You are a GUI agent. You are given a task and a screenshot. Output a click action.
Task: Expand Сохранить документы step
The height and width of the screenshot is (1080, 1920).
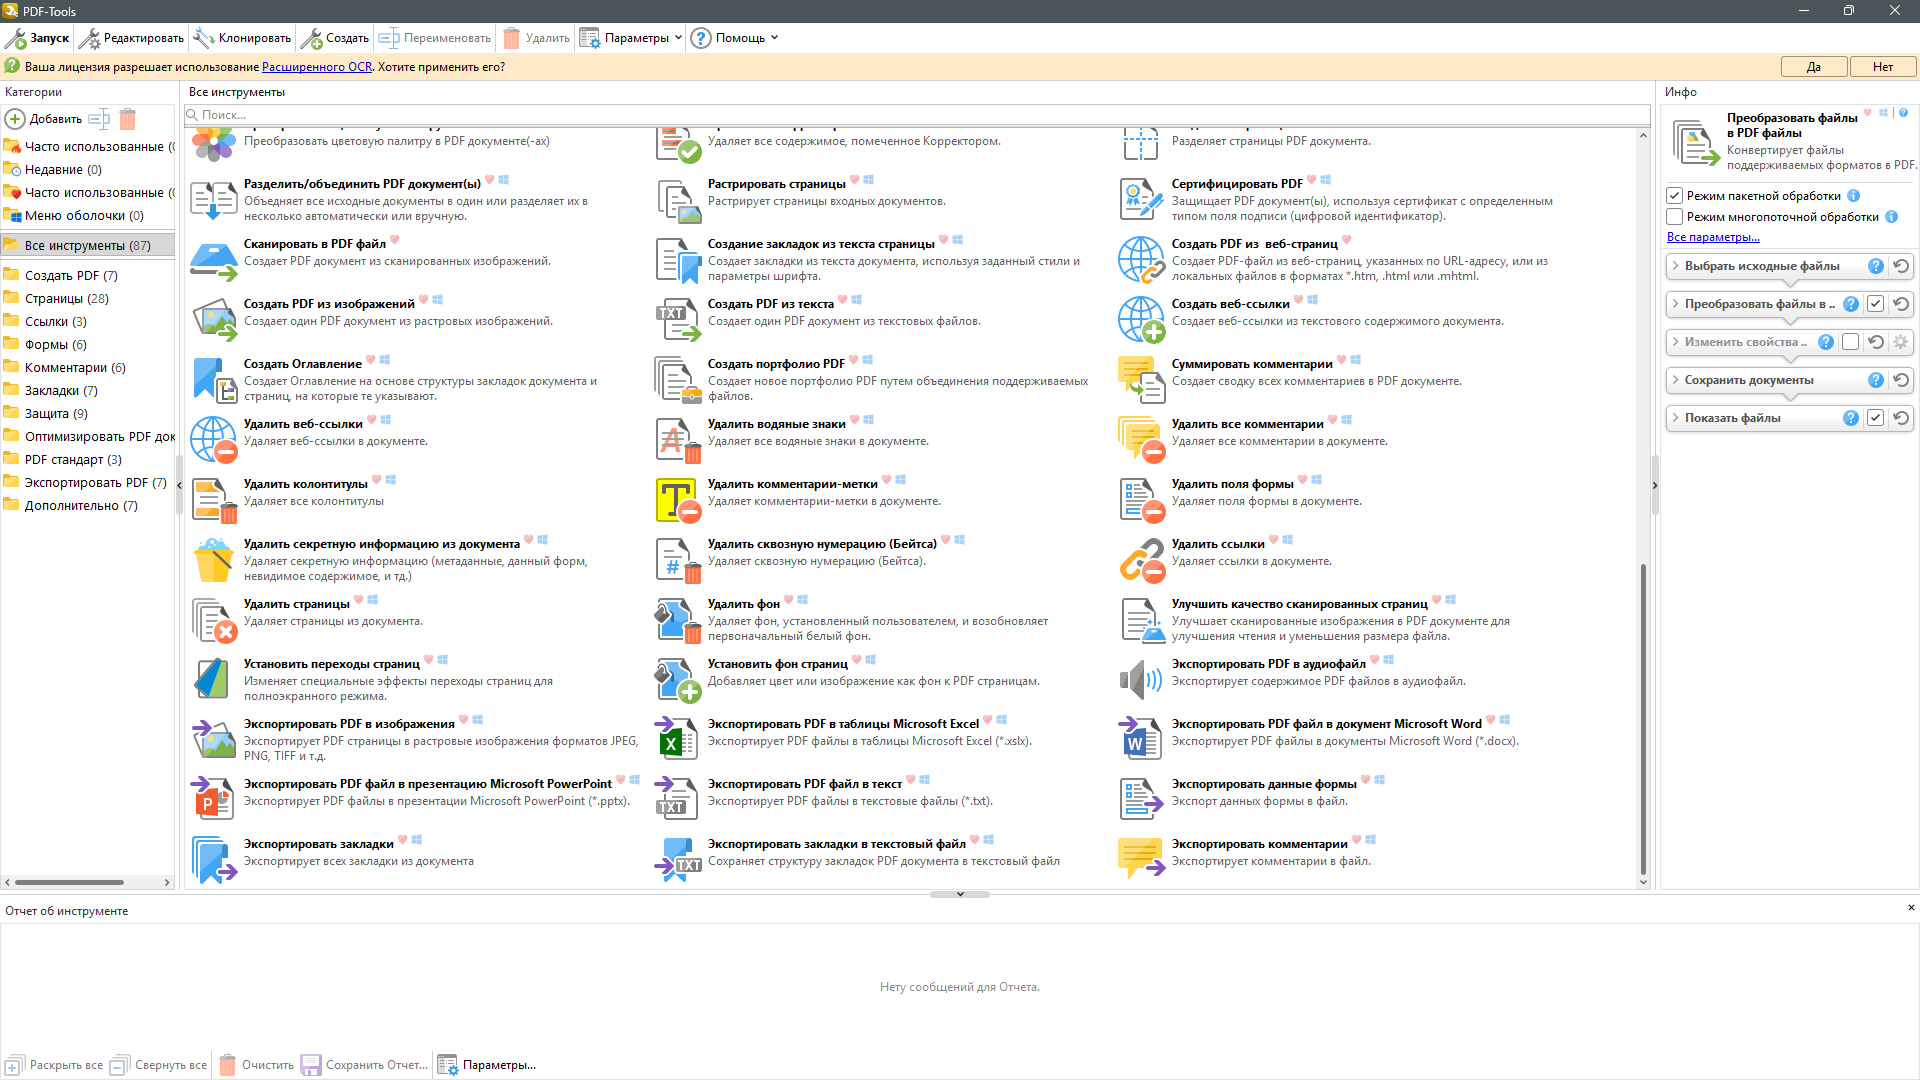(1676, 380)
